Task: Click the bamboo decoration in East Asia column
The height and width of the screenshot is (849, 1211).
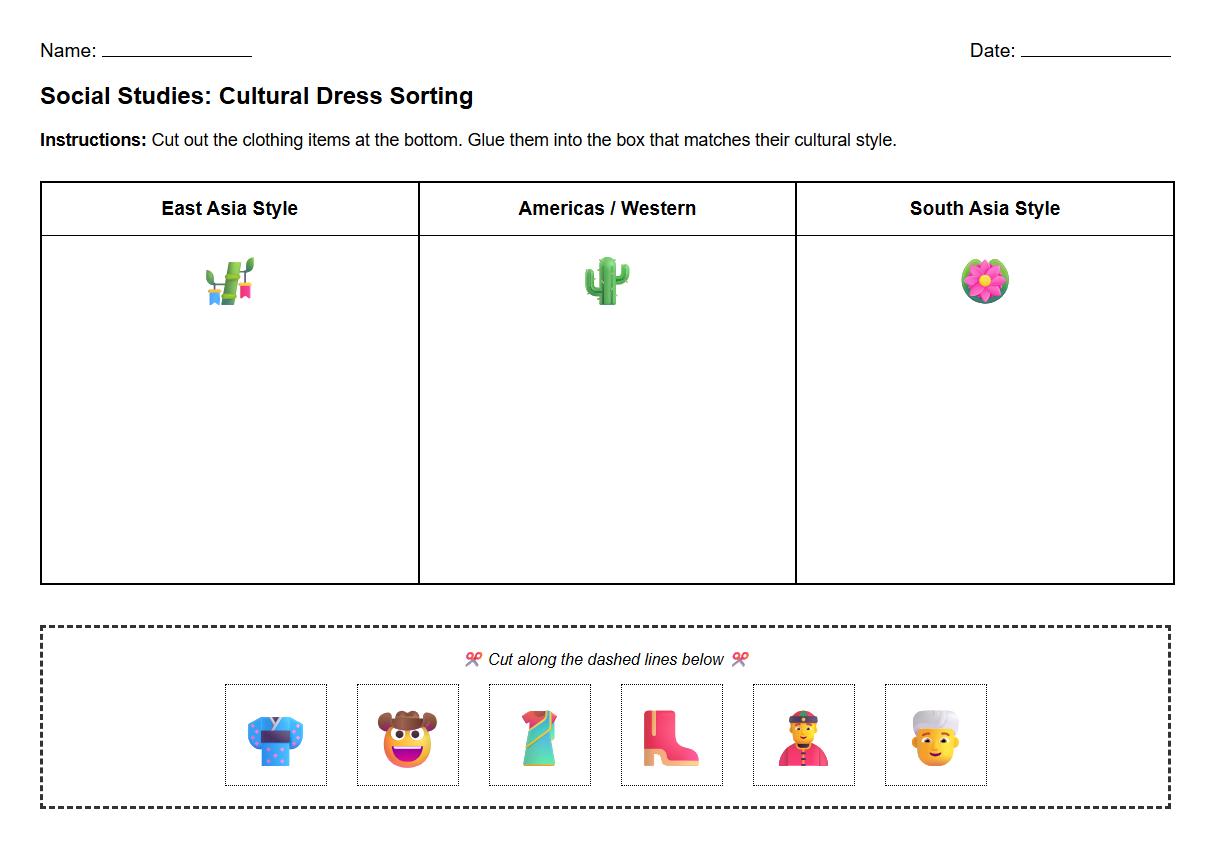Action: tap(229, 281)
